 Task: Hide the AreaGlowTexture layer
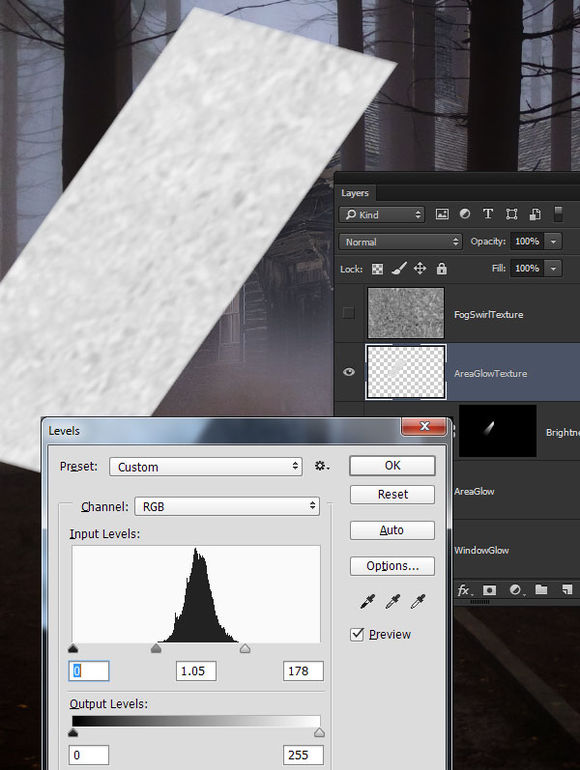point(349,372)
